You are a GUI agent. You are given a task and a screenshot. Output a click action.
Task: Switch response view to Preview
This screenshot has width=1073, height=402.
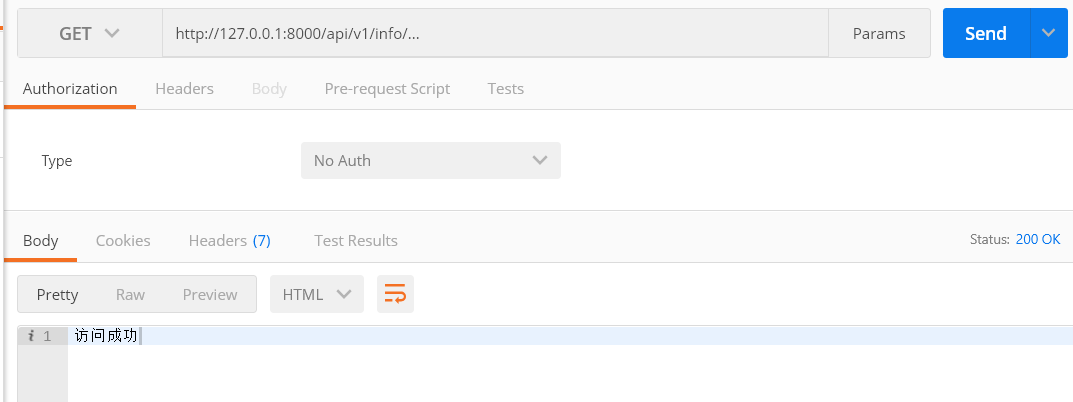210,294
